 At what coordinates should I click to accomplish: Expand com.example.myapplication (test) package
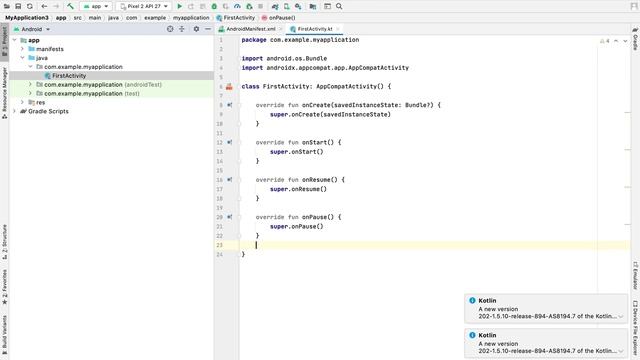tap(31, 93)
